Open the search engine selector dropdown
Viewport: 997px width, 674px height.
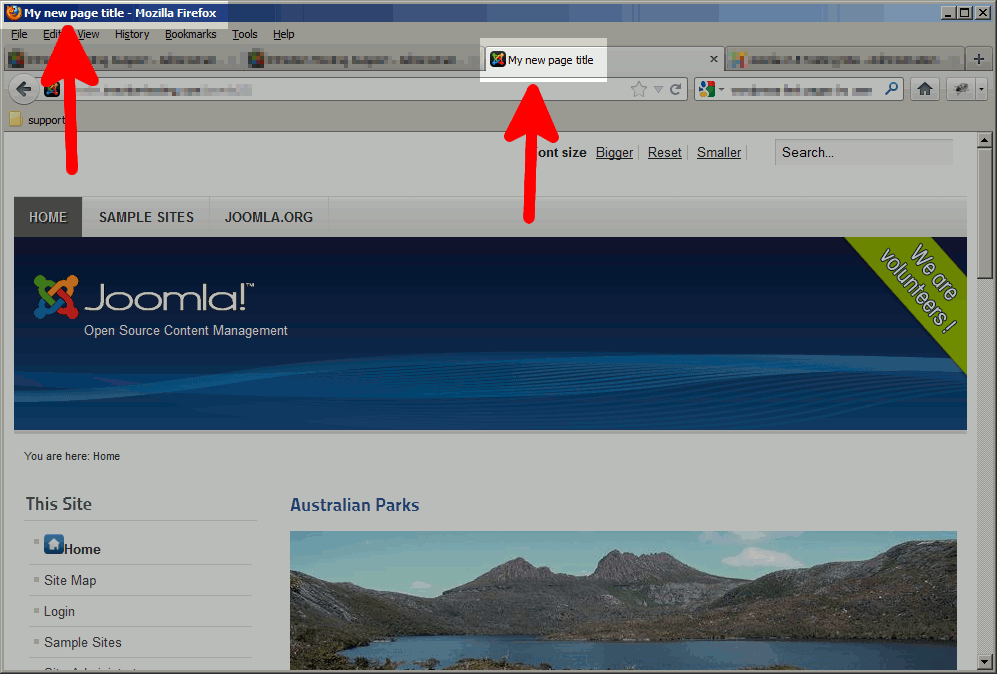712,89
